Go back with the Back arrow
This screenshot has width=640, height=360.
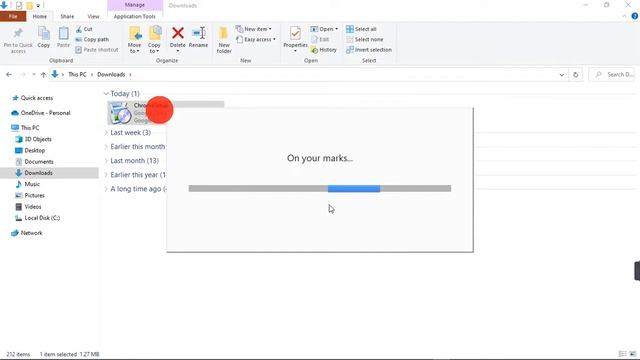pos(9,75)
